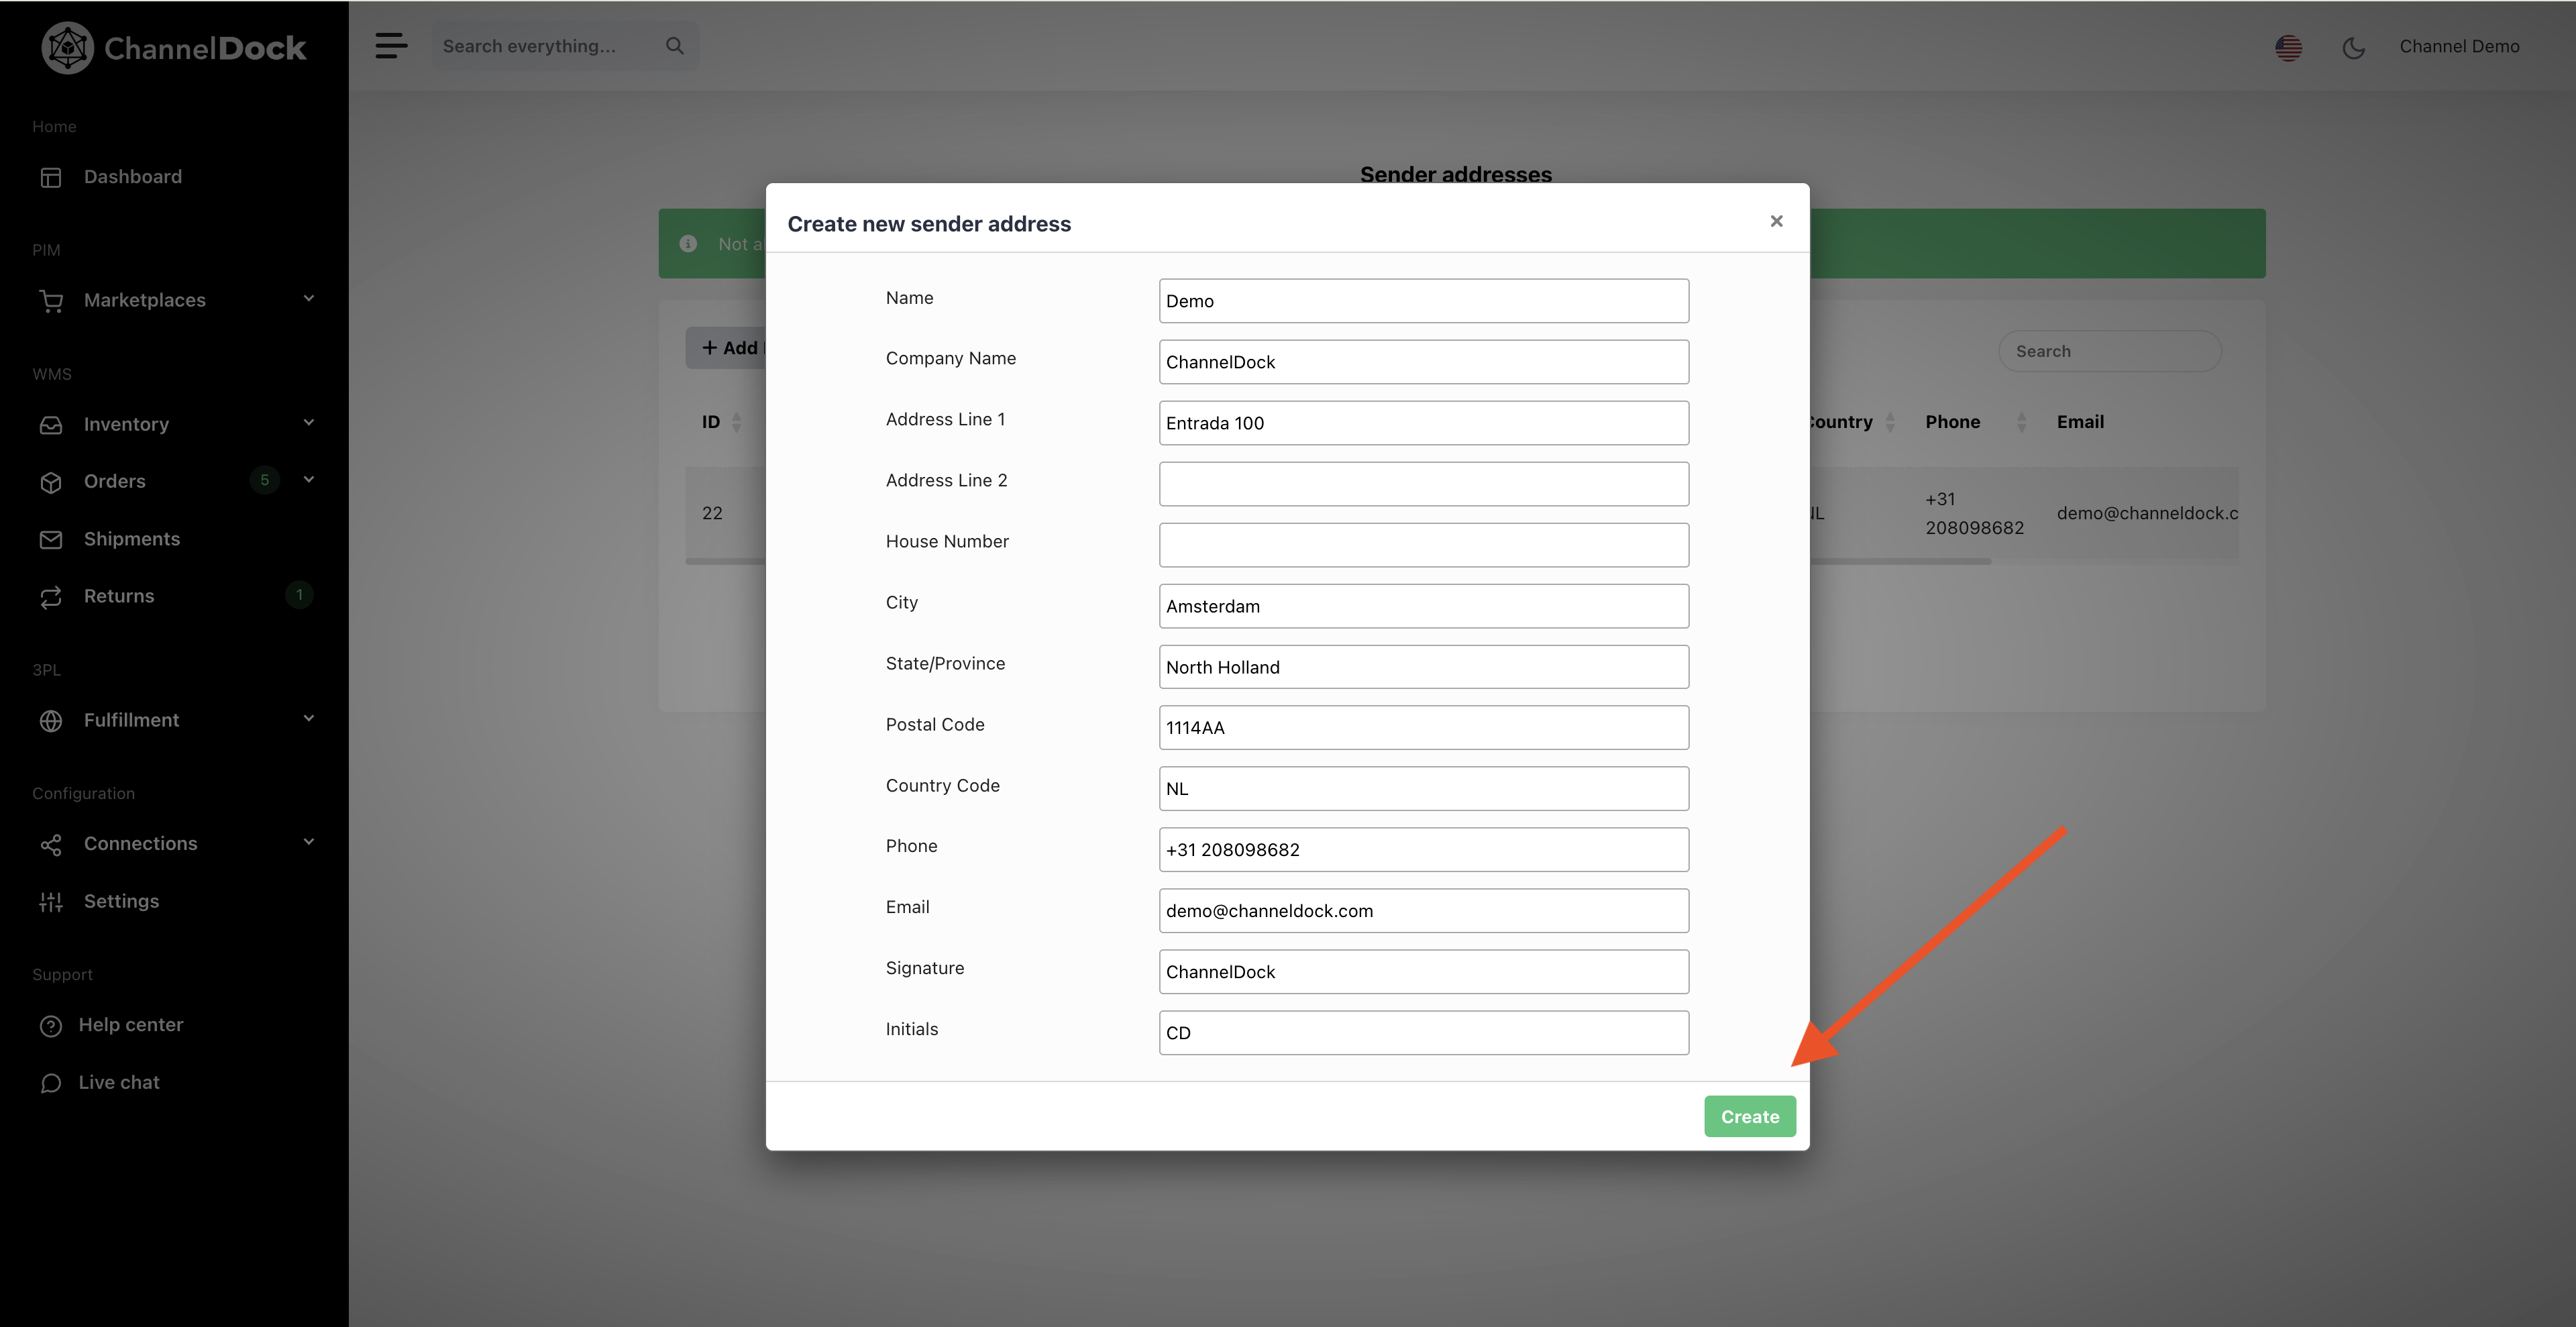Click the Postal Code input field

click(x=1423, y=728)
